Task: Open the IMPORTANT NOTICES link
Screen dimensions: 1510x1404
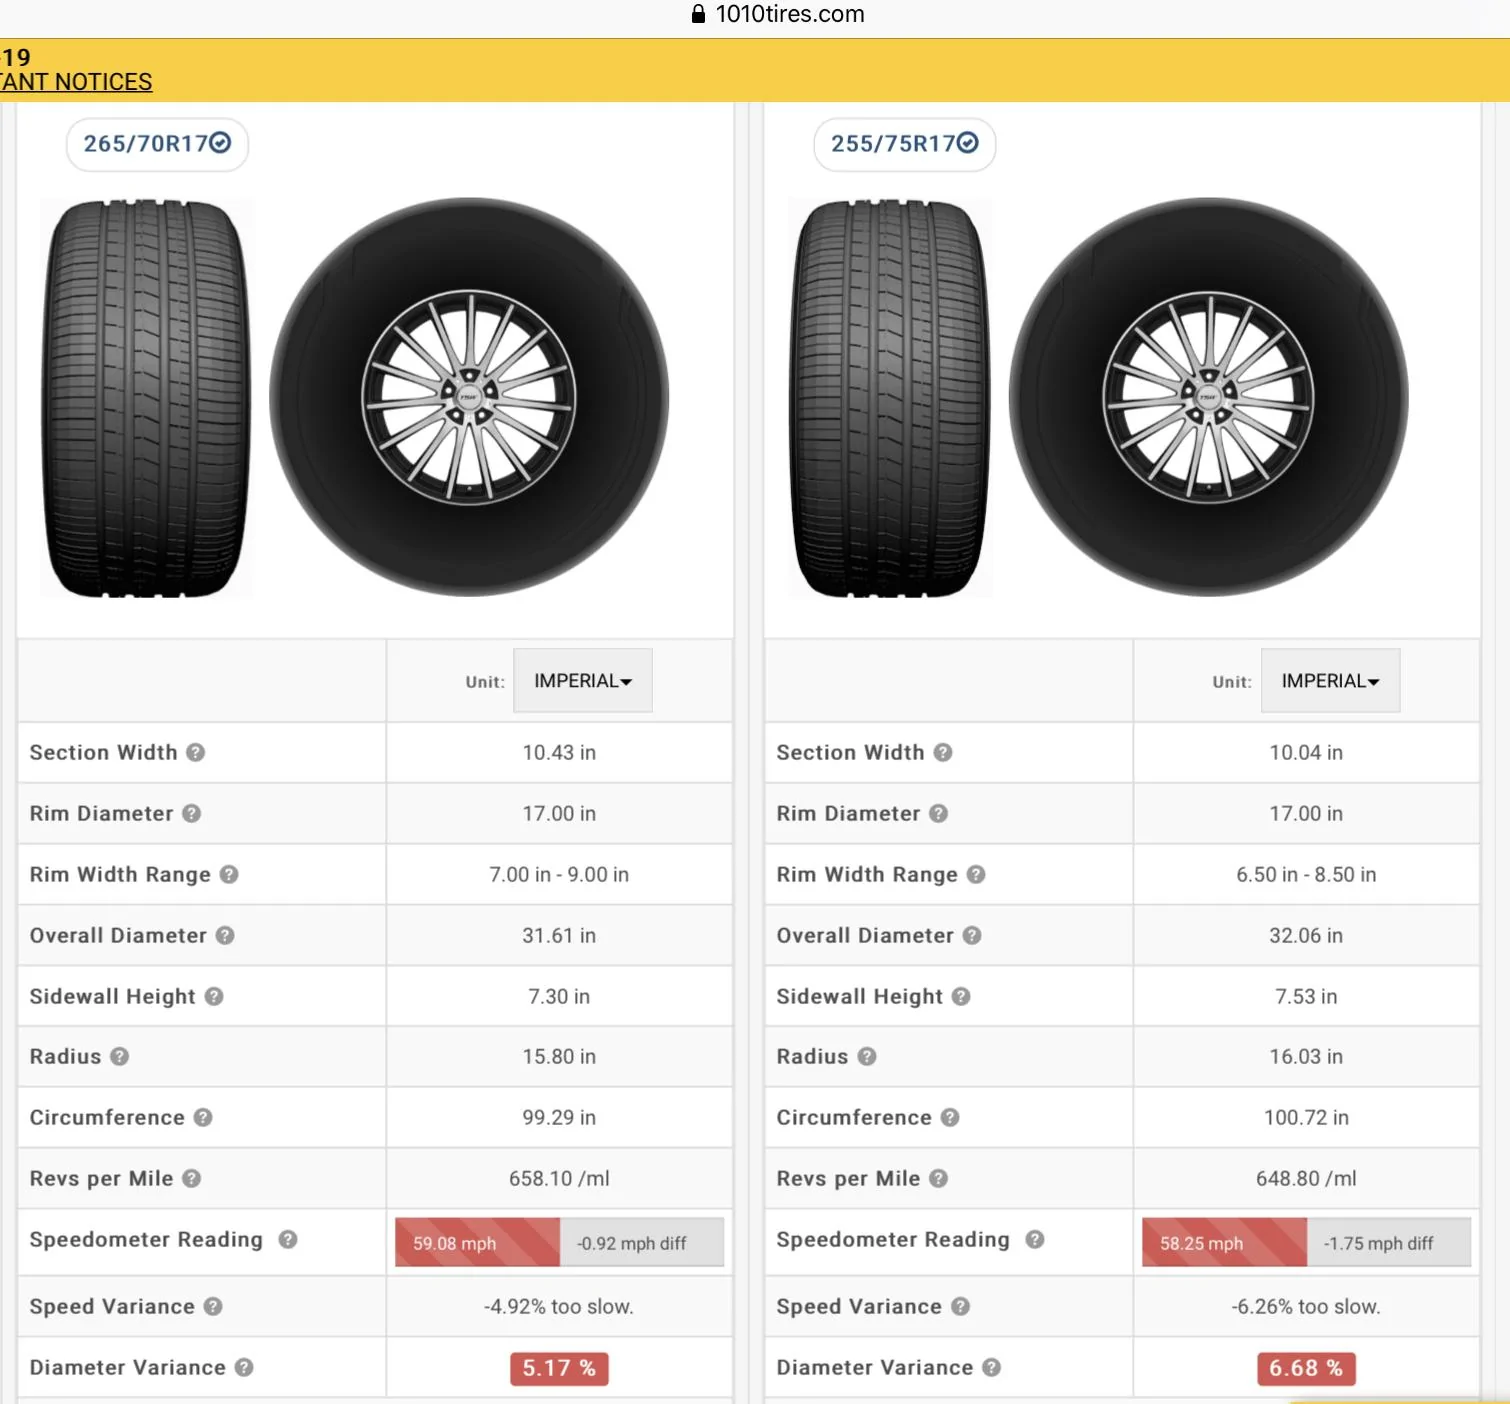Action: [x=76, y=82]
